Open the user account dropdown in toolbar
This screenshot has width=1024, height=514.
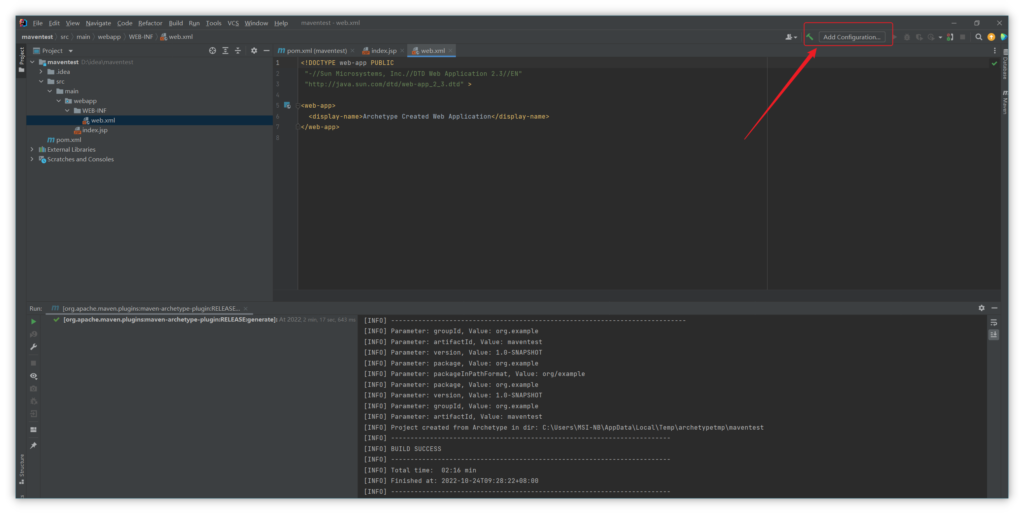click(x=791, y=37)
